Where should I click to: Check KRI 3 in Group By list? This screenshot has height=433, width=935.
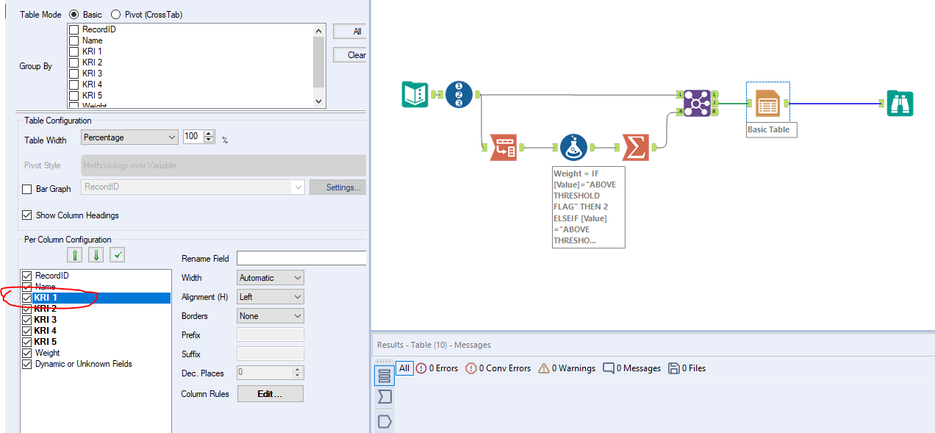[x=74, y=73]
